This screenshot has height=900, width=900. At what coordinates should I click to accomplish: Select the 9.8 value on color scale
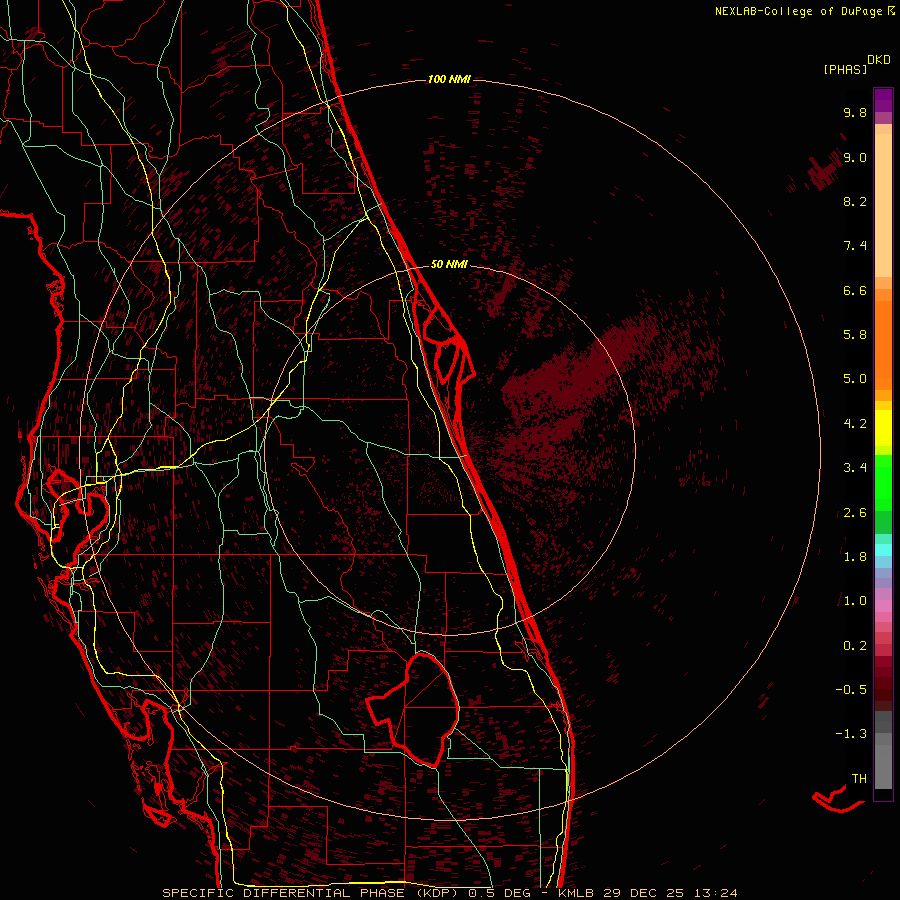tap(855, 112)
